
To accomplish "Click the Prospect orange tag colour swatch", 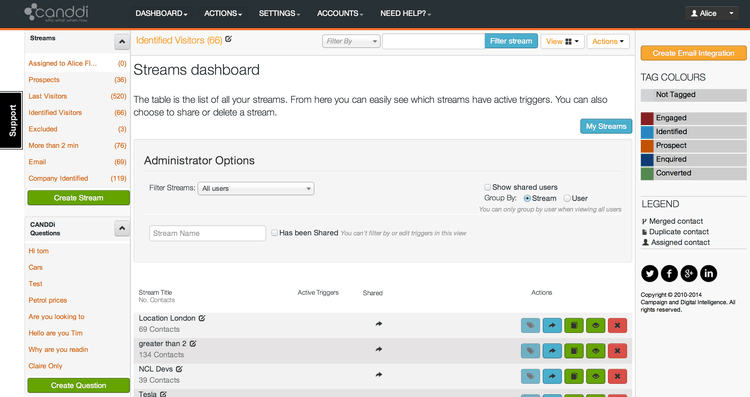I will [x=647, y=145].
